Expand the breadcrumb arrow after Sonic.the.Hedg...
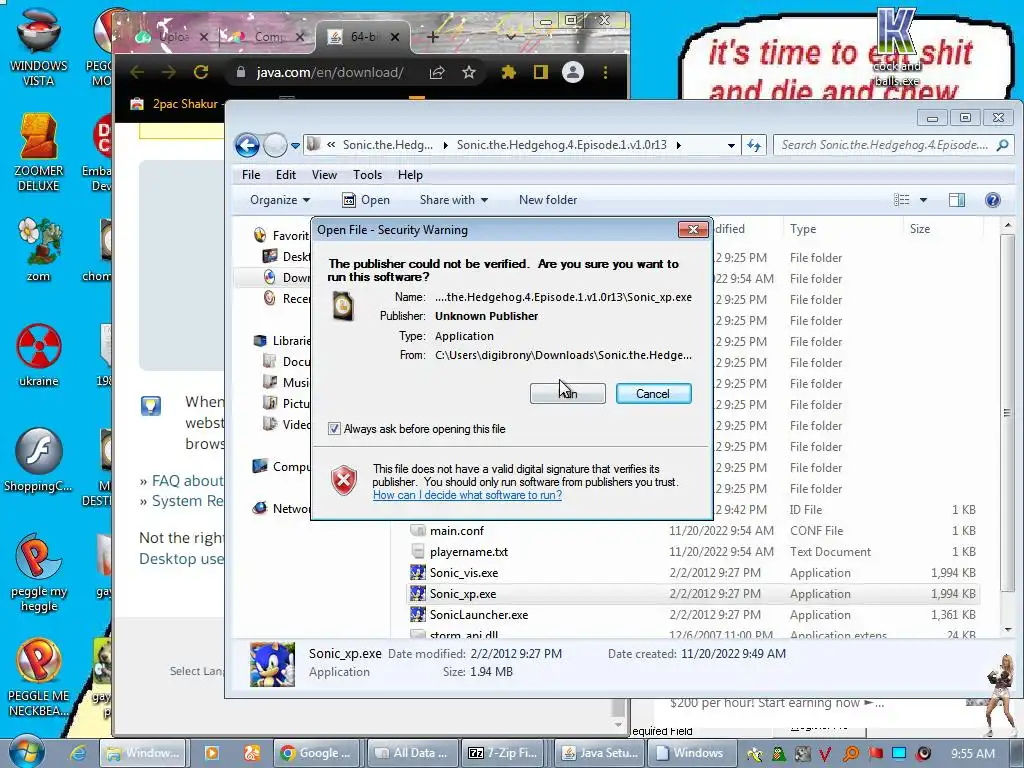 (445, 145)
